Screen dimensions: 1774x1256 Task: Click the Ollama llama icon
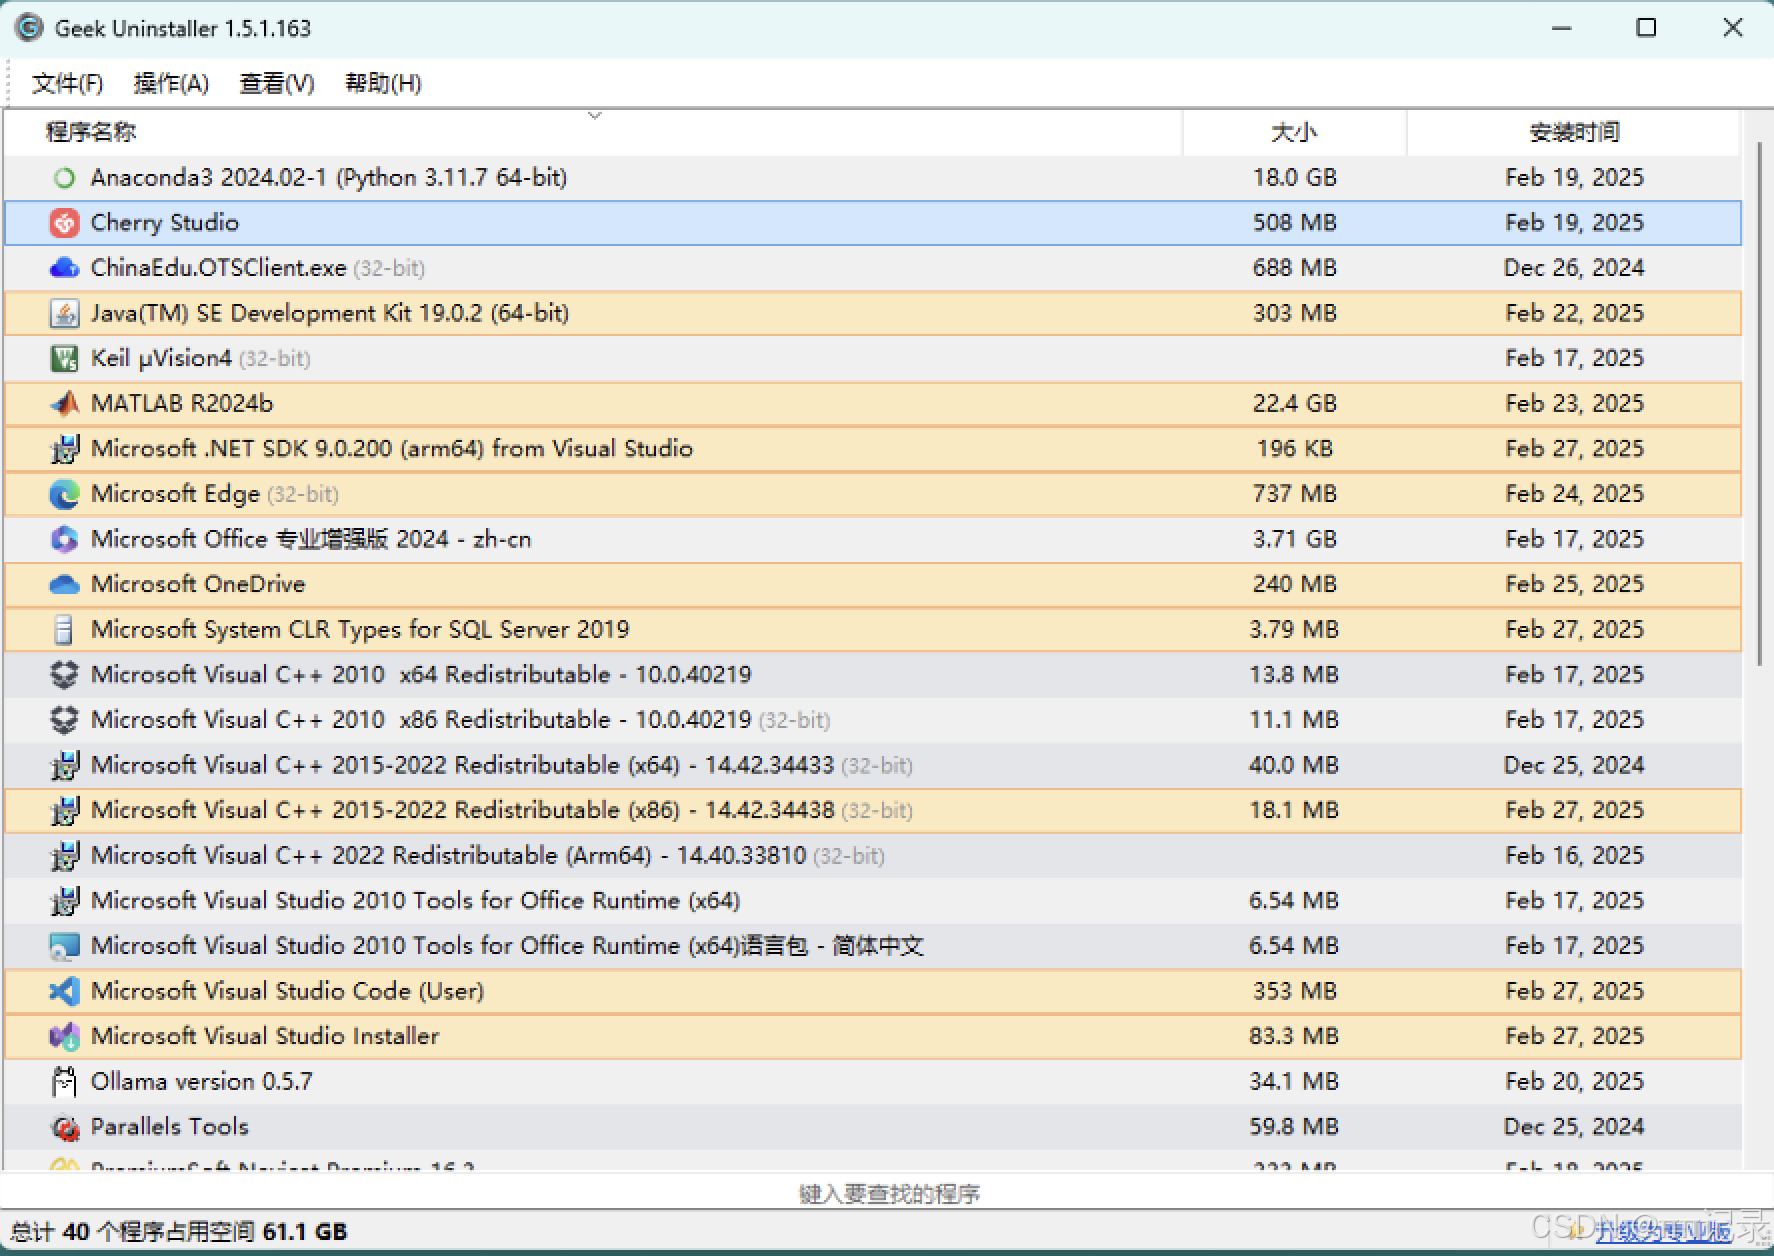pos(64,1081)
